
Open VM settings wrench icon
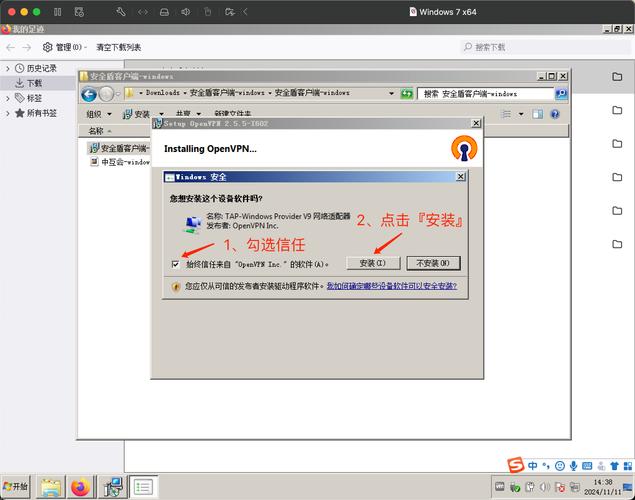[x=121, y=12]
